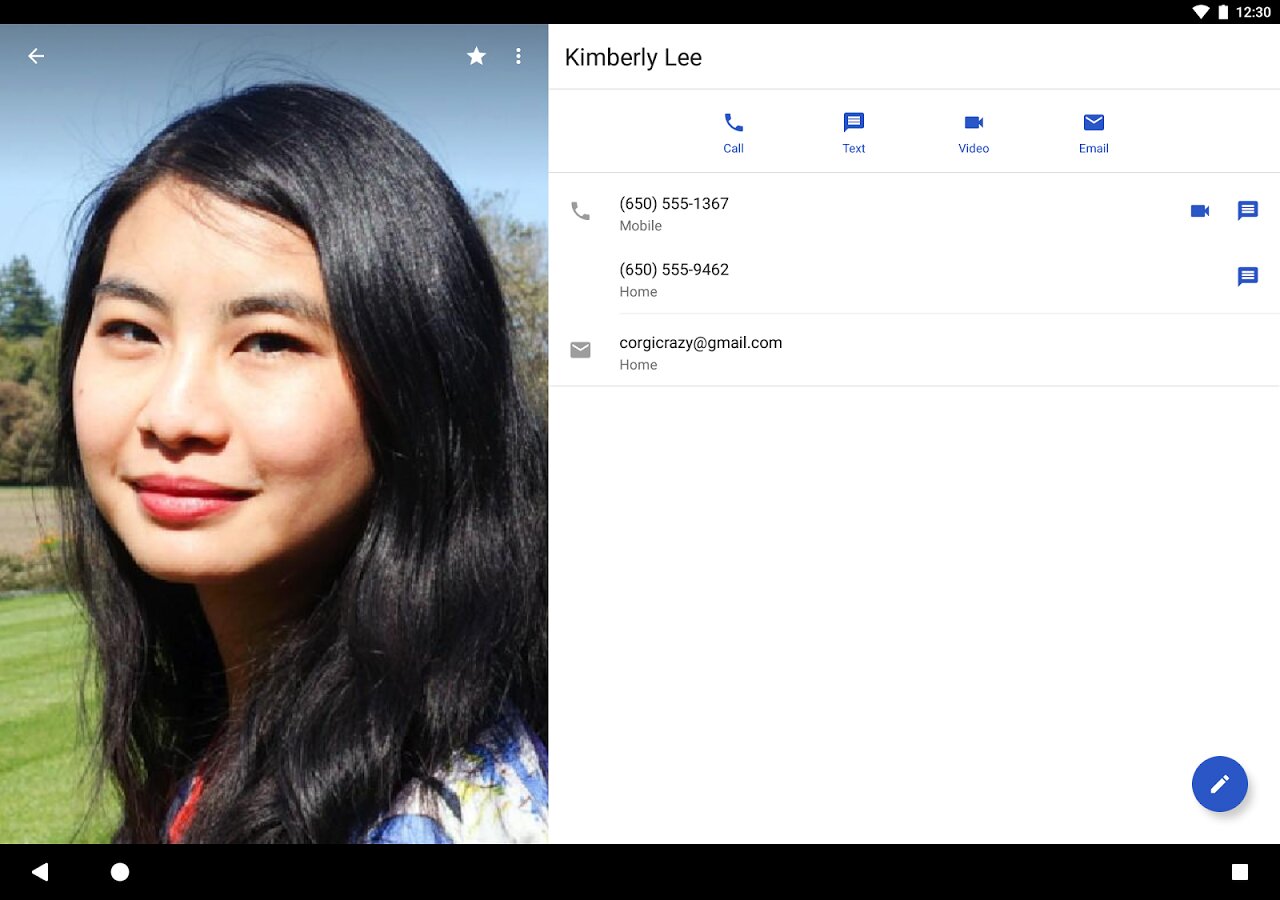Image resolution: width=1280 pixels, height=900 pixels.
Task: Start a Video call from action bar
Action: coord(973,132)
